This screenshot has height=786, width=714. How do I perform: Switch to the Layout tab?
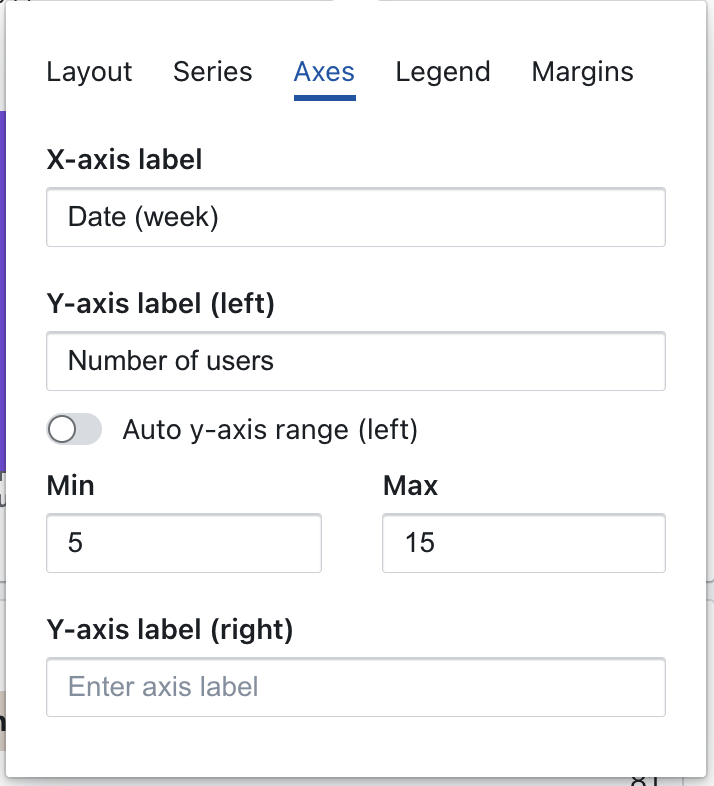click(x=89, y=72)
